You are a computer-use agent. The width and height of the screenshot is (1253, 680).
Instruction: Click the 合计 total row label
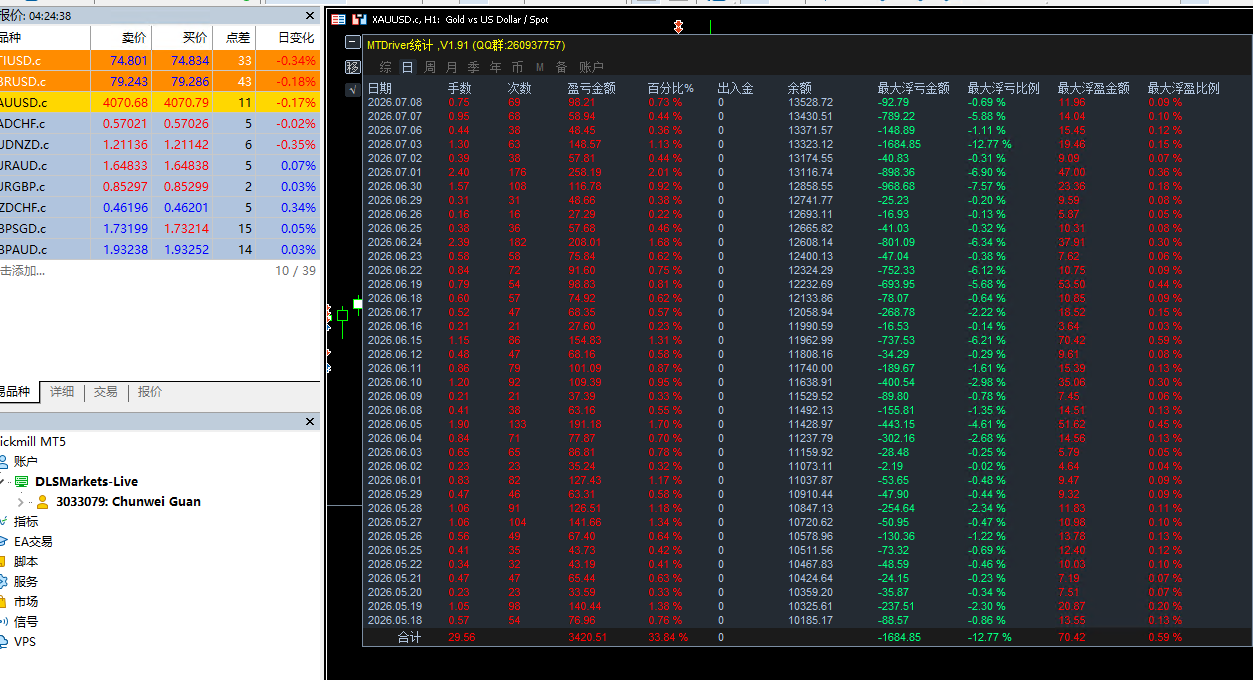click(410, 637)
